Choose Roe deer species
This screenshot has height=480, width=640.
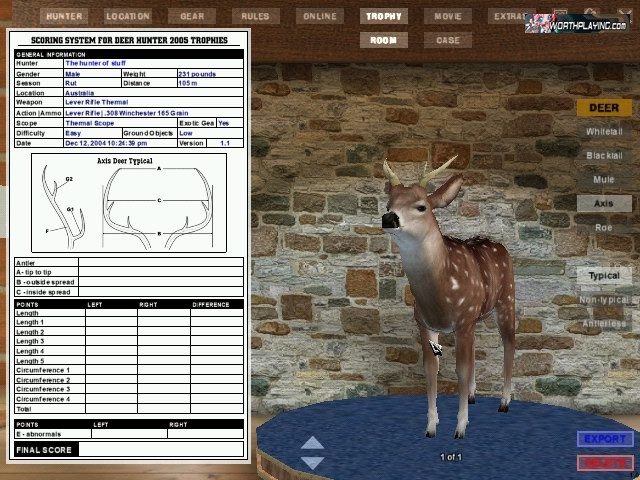pos(603,227)
